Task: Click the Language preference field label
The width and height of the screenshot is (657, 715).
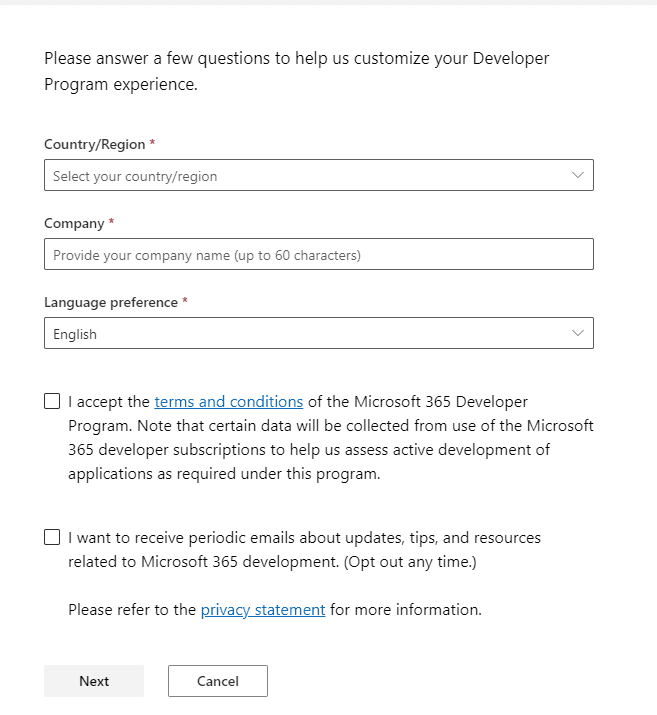Action: 111,302
